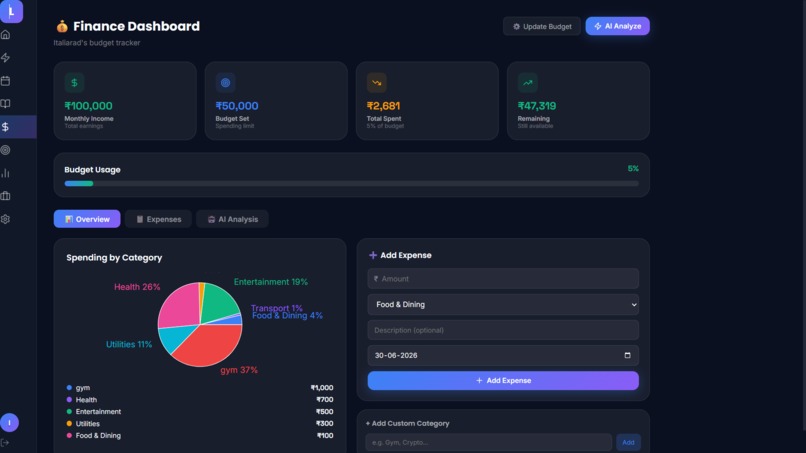The height and width of the screenshot is (453, 806).
Task: Click the wide Add Expense button
Action: pos(503,380)
